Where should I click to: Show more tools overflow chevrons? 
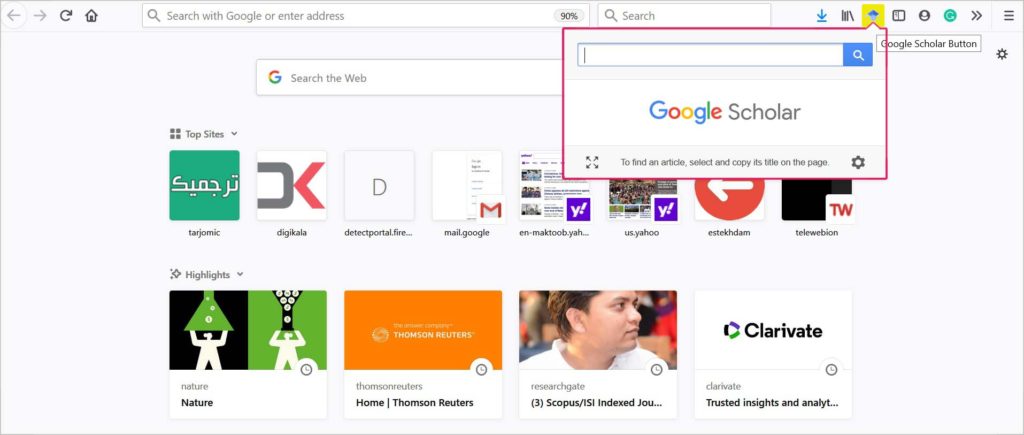pos(976,16)
